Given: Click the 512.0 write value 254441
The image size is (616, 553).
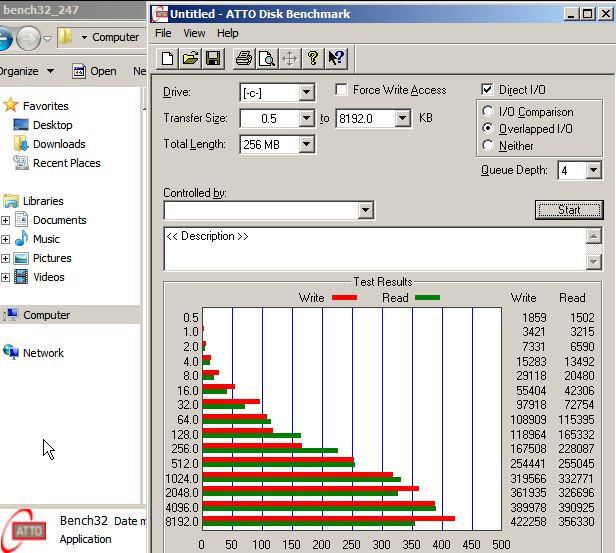Looking at the screenshot, I should (x=528, y=463).
